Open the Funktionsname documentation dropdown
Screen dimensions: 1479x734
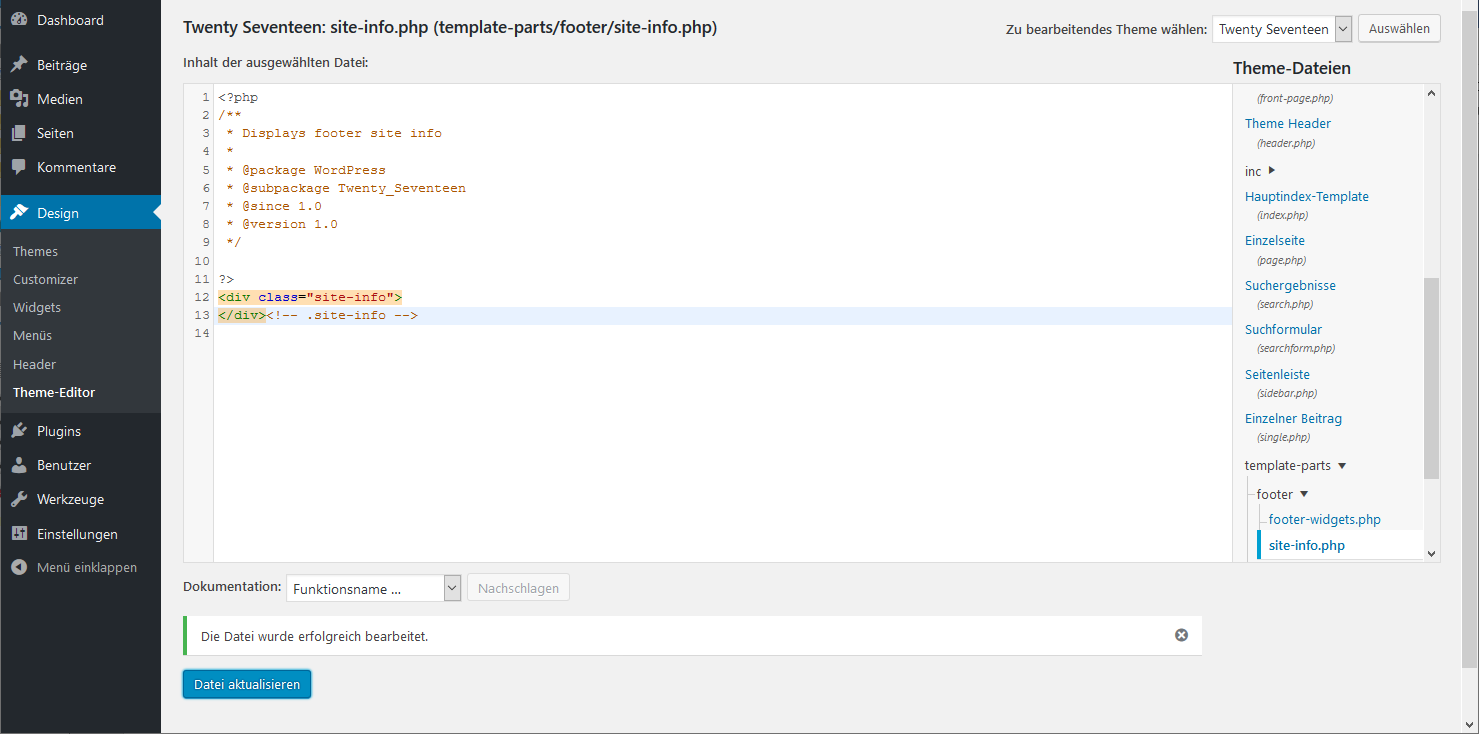click(373, 589)
